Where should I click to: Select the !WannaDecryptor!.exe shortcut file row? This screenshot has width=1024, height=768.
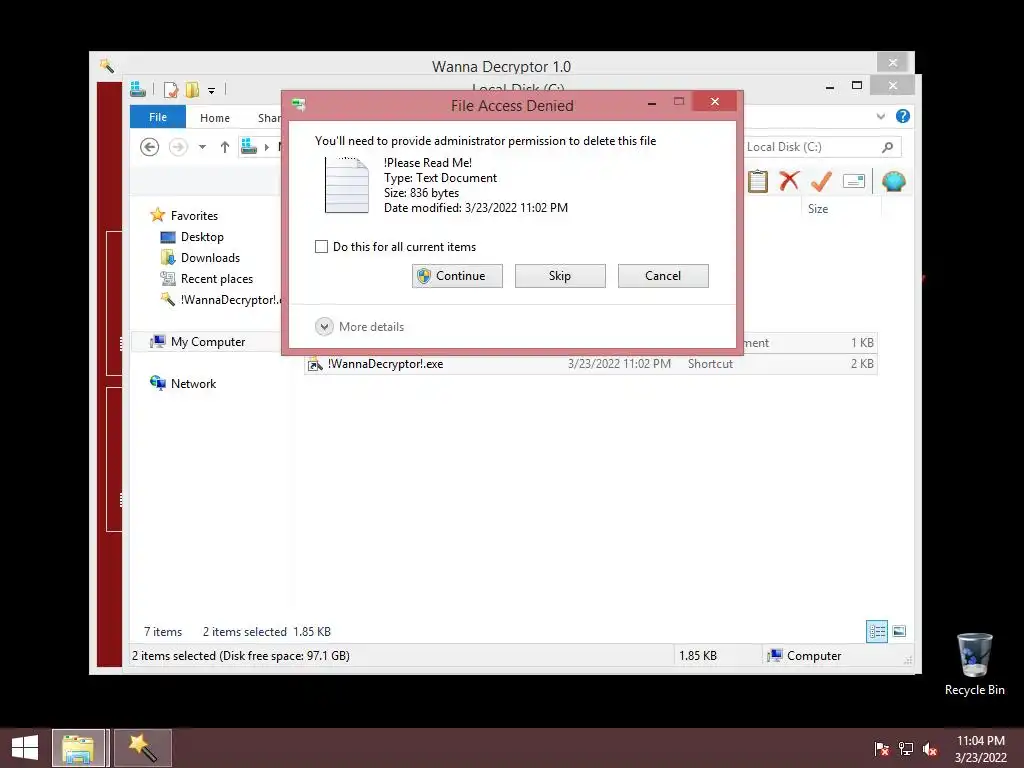[x=590, y=364]
